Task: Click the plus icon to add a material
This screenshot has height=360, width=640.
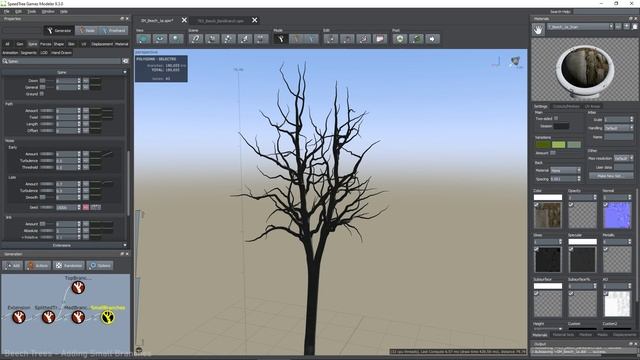Action: pos(627,27)
